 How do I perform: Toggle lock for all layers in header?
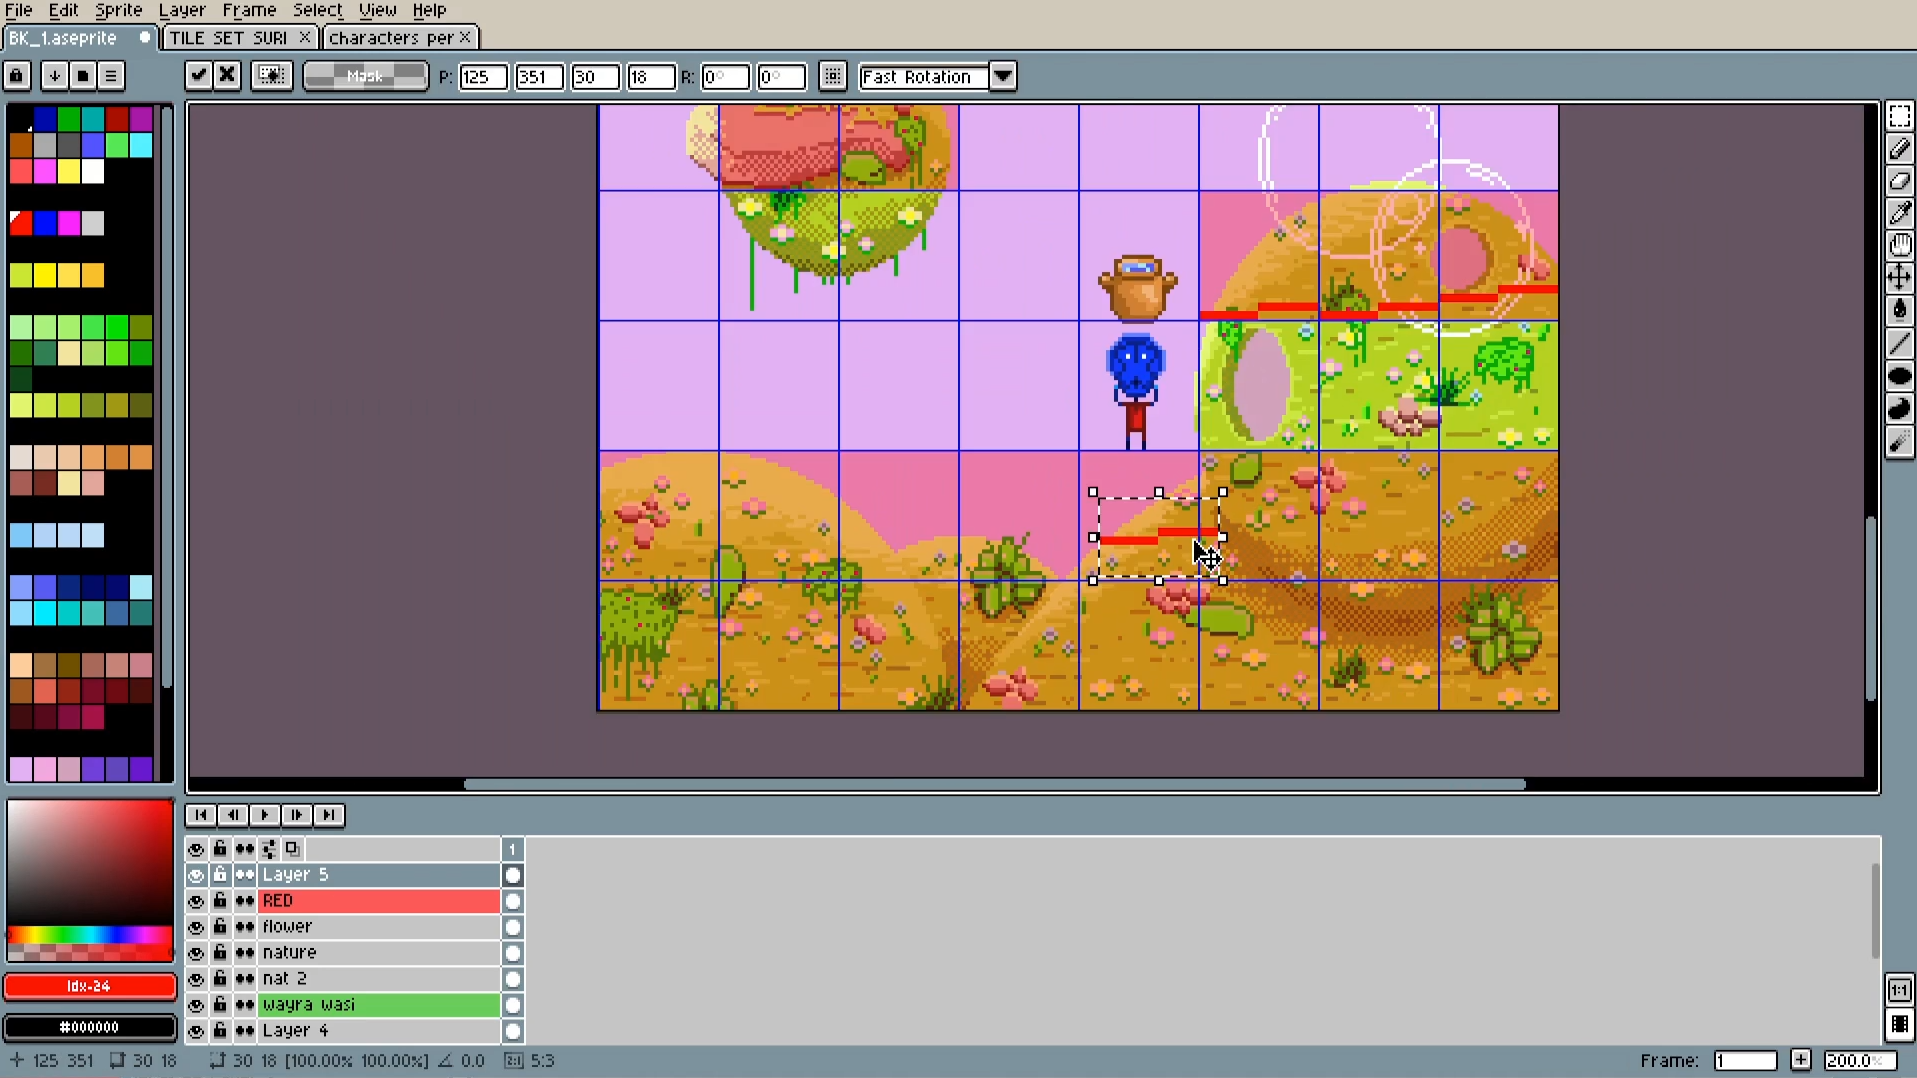tap(220, 849)
